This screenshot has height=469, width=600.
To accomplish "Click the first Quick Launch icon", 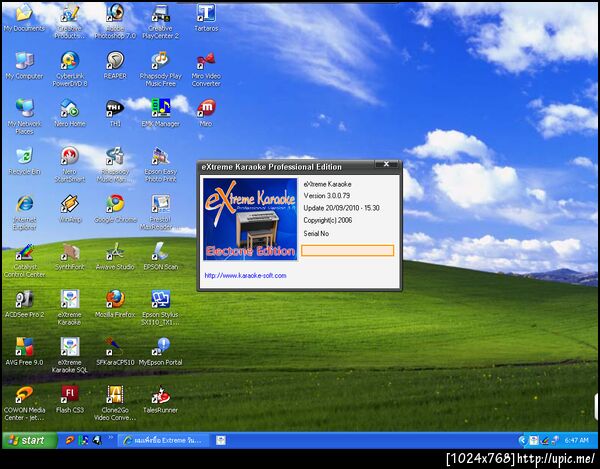I will [70, 440].
